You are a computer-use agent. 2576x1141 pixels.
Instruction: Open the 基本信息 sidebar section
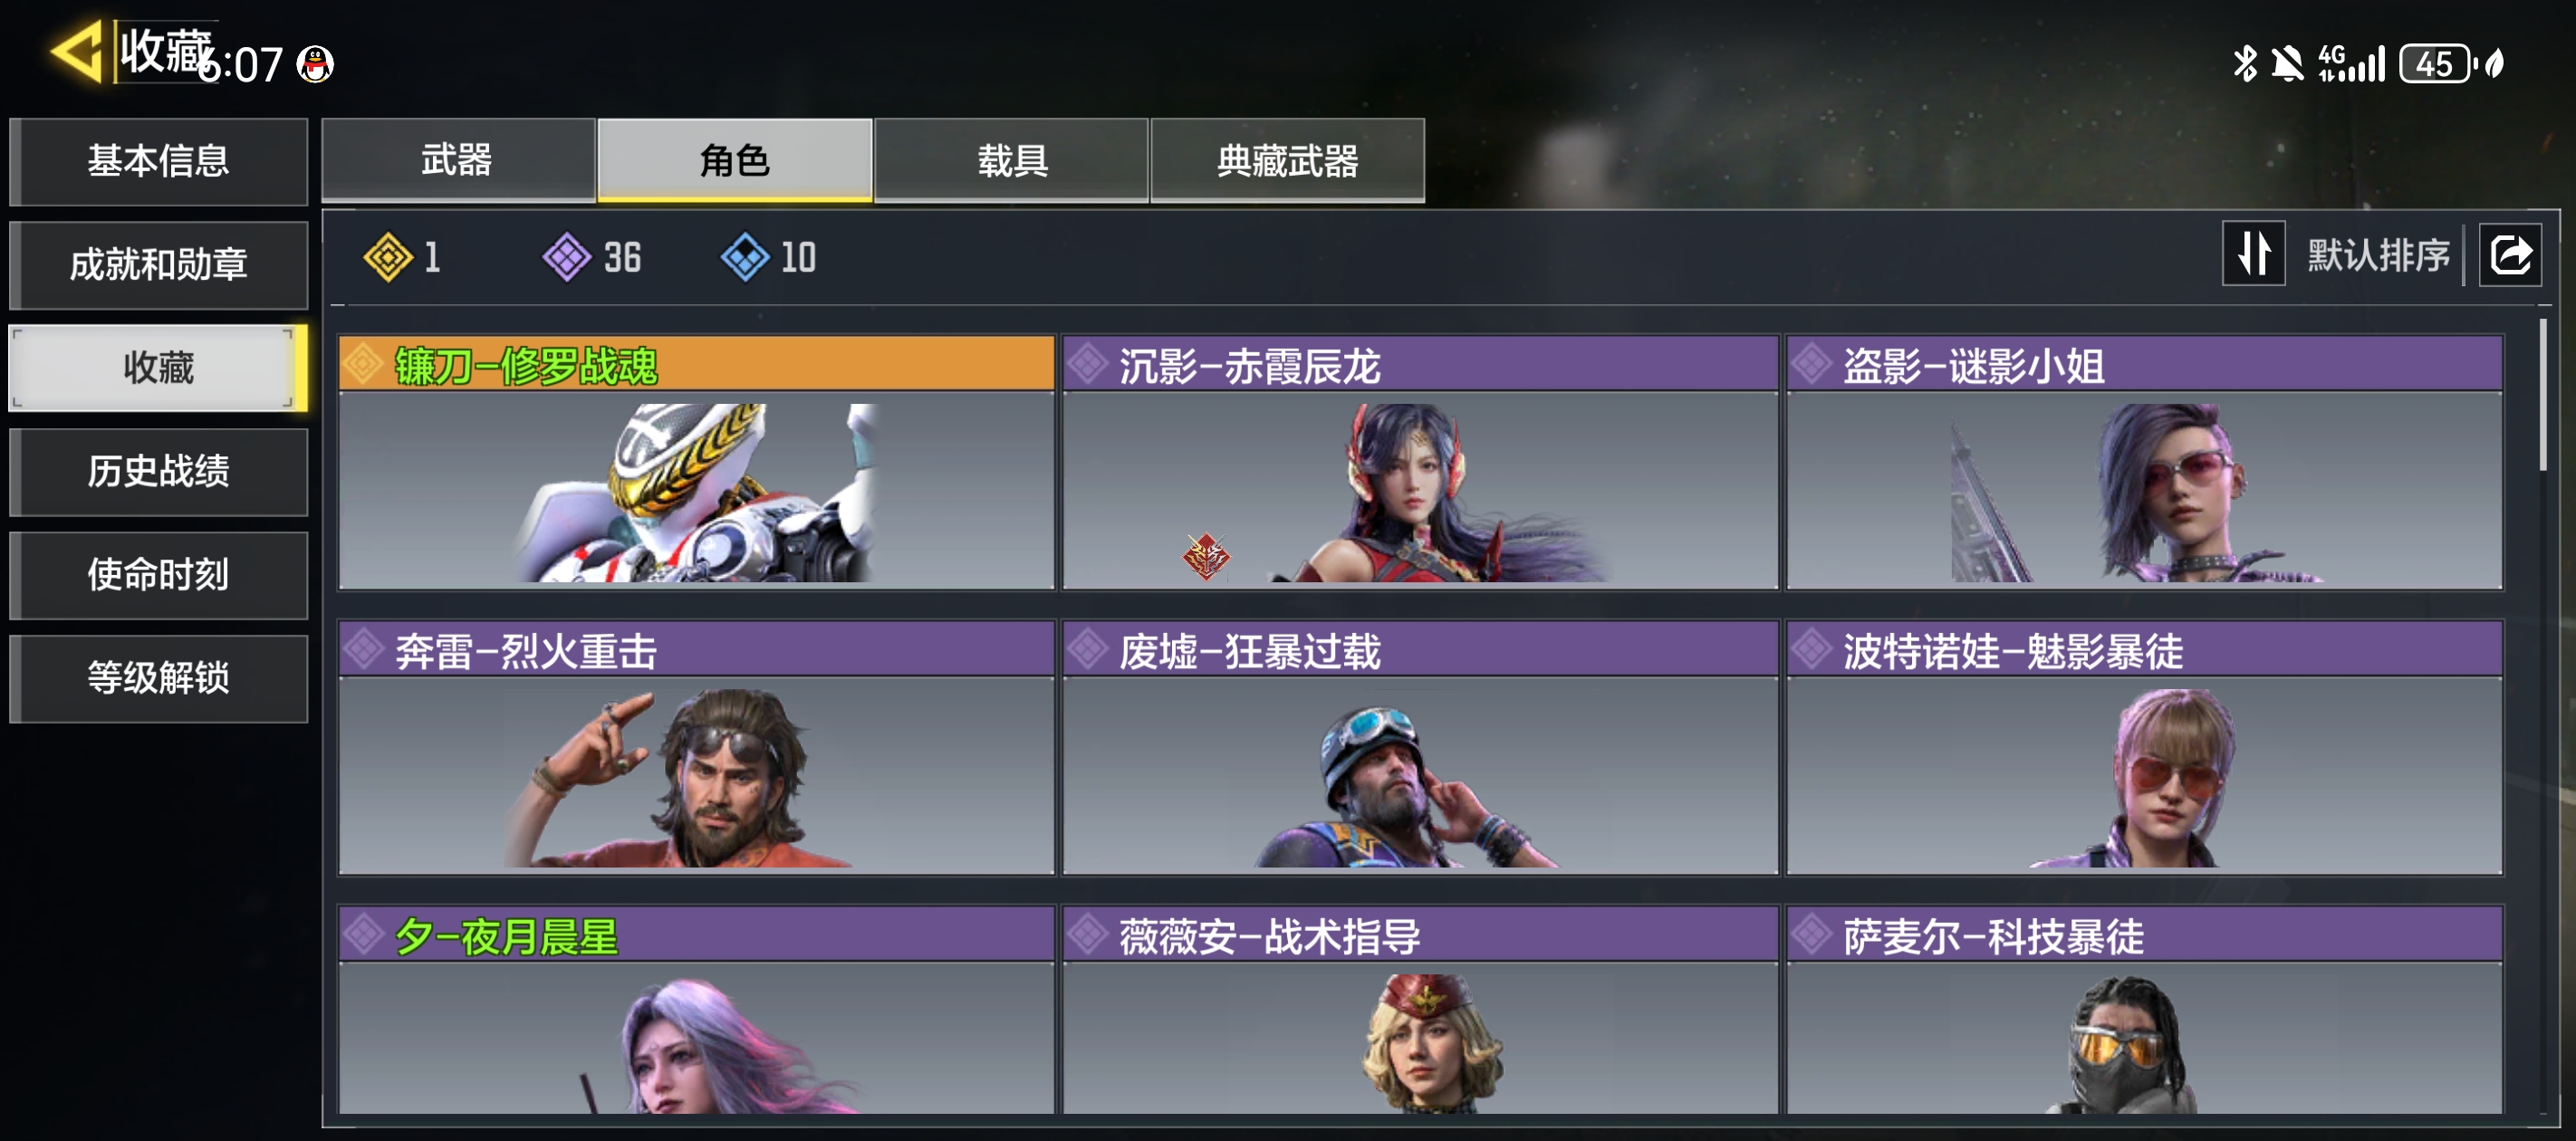159,162
